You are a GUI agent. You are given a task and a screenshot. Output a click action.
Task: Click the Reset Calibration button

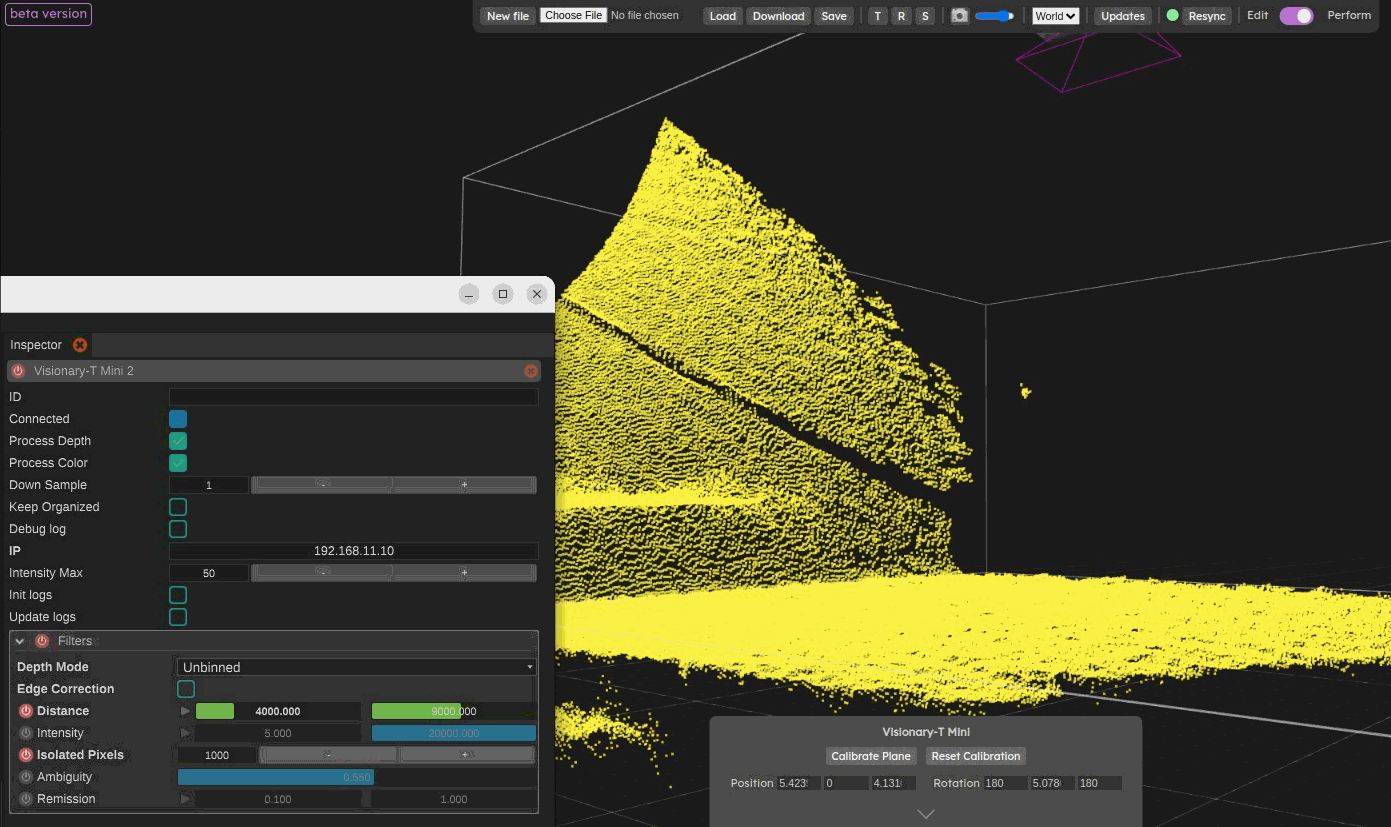(975, 756)
